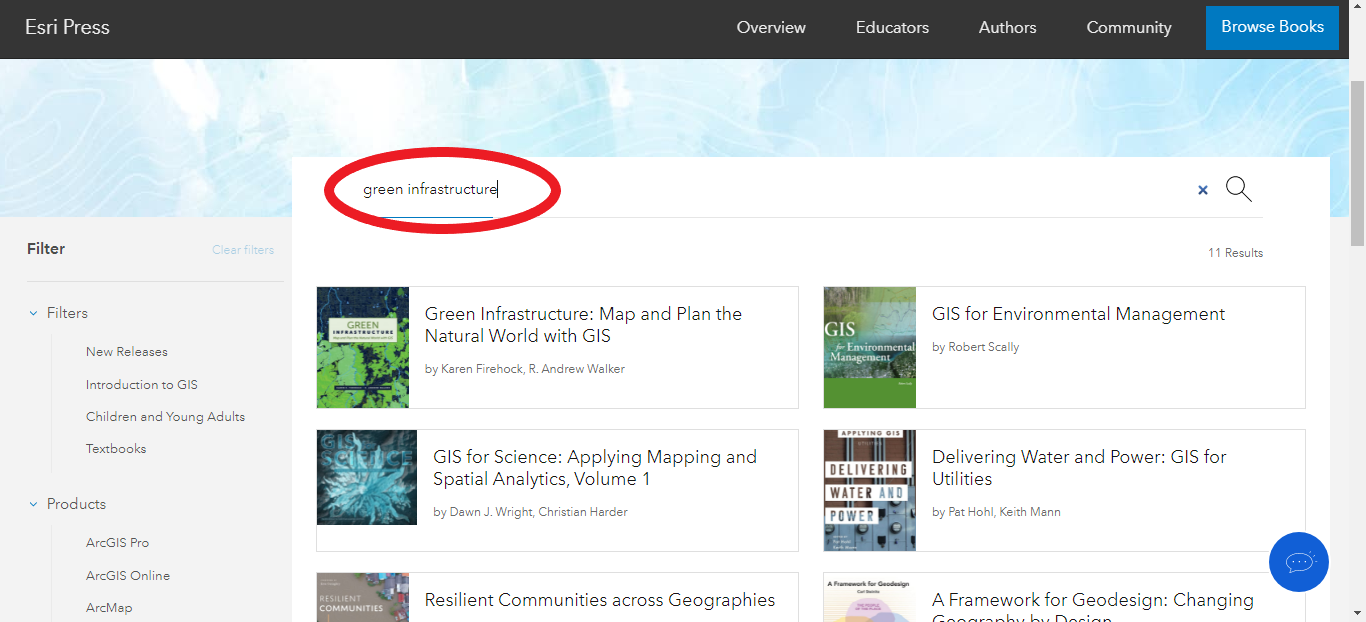
Task: Click author text by Robert Scally
Action: tap(976, 347)
